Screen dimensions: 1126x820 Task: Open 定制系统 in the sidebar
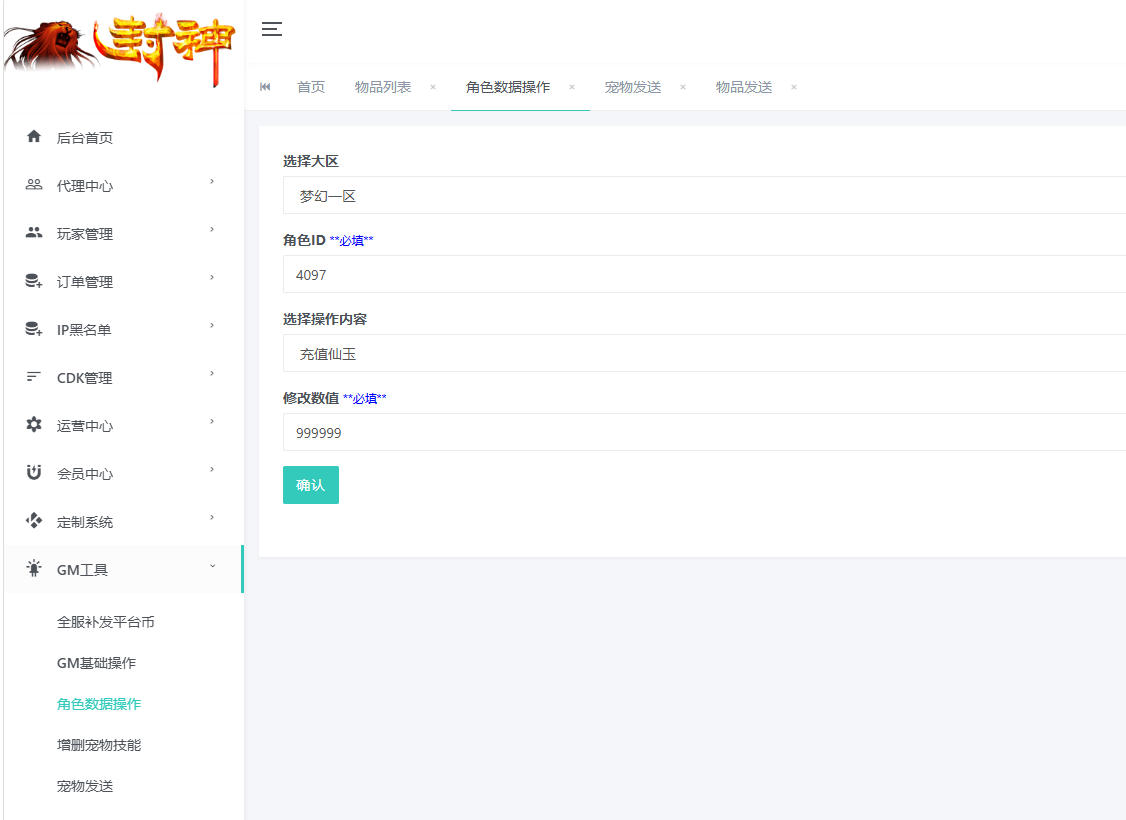[85, 522]
